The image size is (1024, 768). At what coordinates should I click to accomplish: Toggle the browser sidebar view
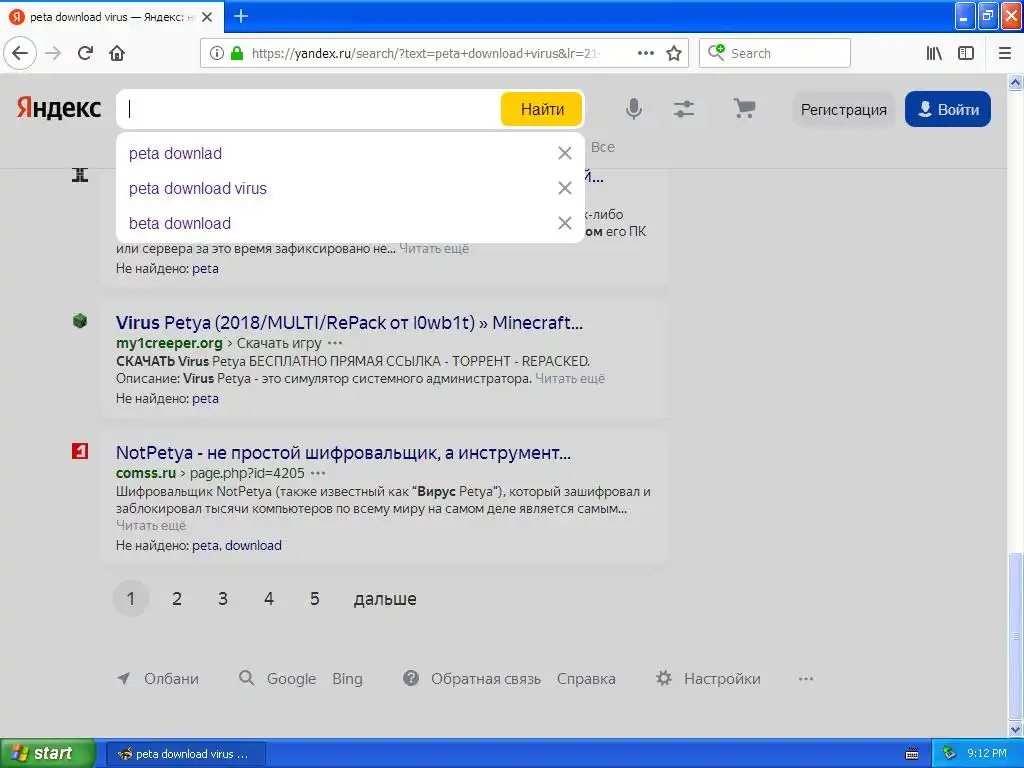point(966,53)
